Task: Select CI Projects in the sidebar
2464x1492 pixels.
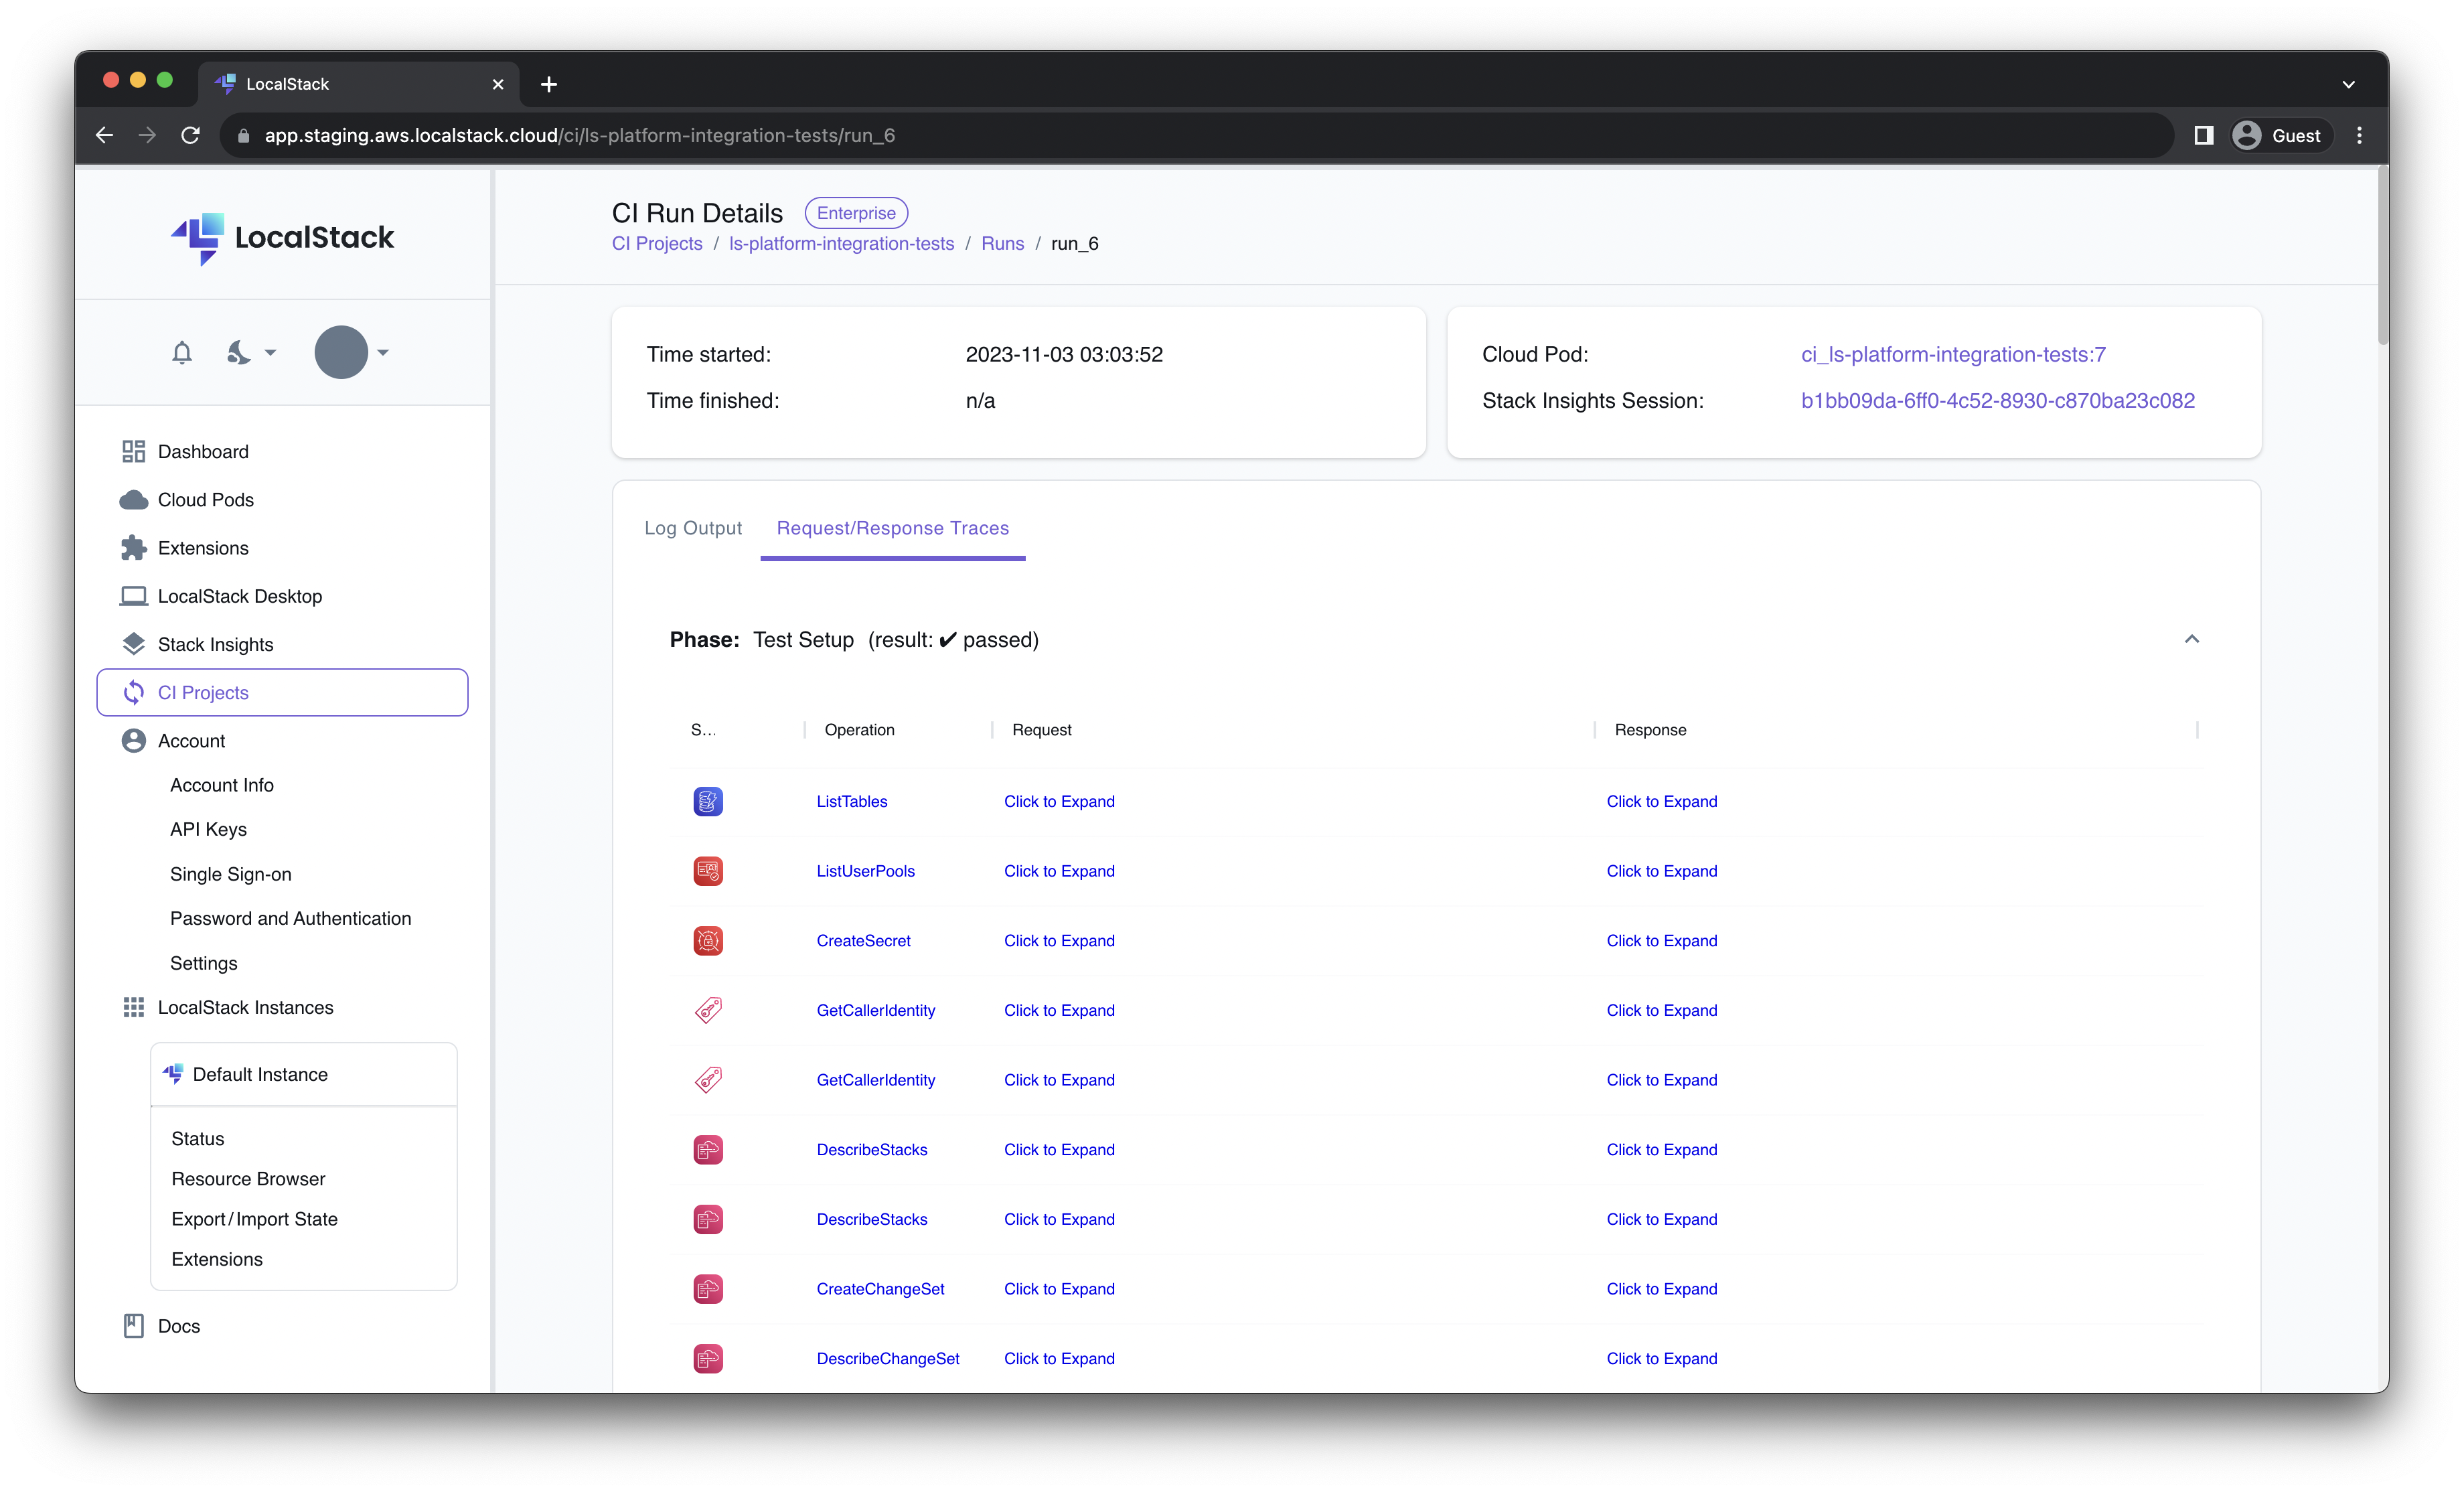Action: 283,692
